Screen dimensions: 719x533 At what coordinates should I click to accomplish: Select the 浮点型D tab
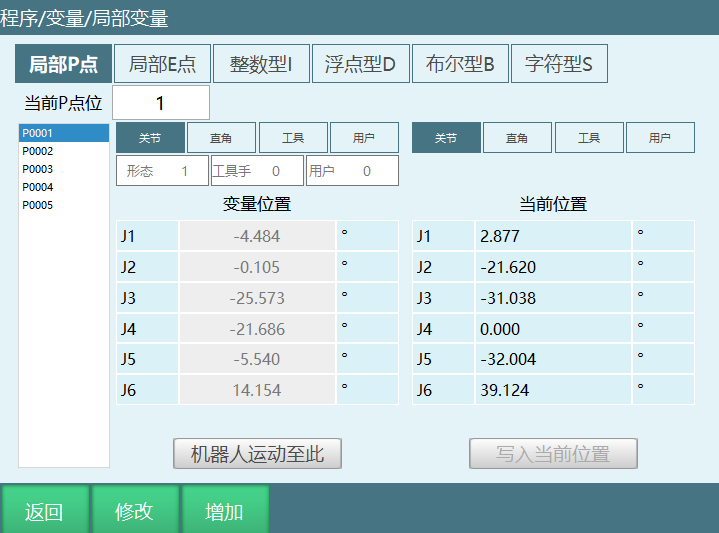pyautogui.click(x=360, y=64)
